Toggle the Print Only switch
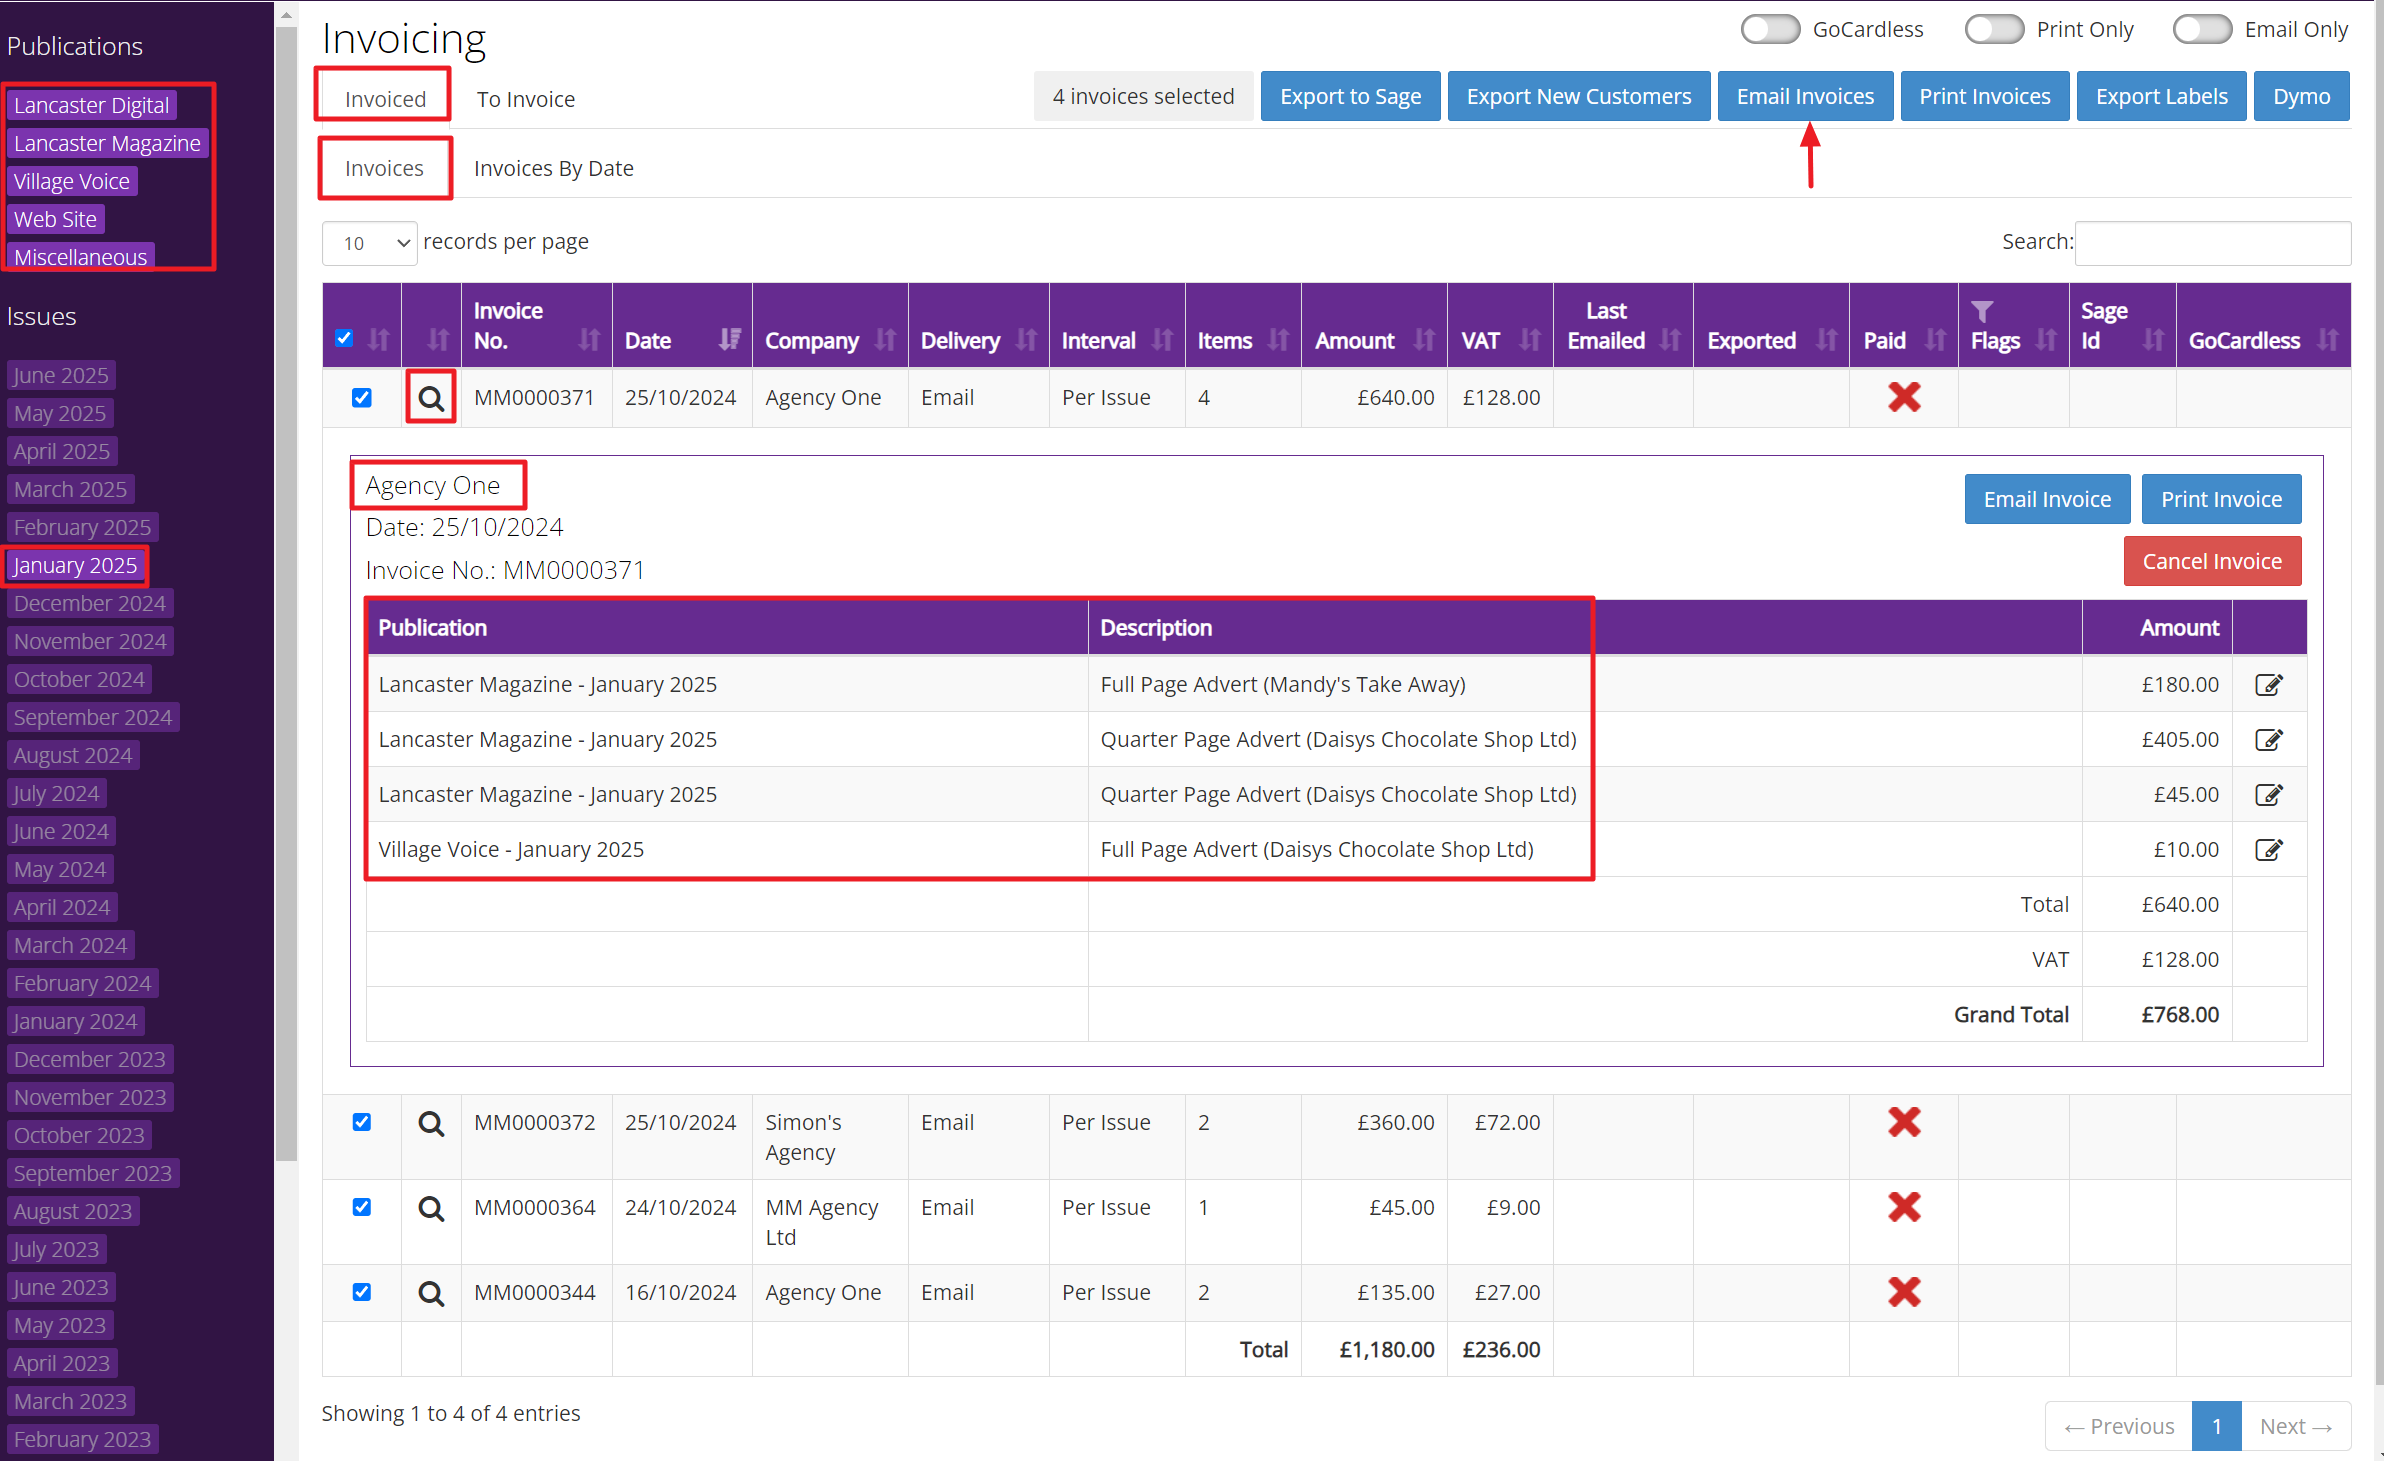2384x1461 pixels. [x=1994, y=29]
